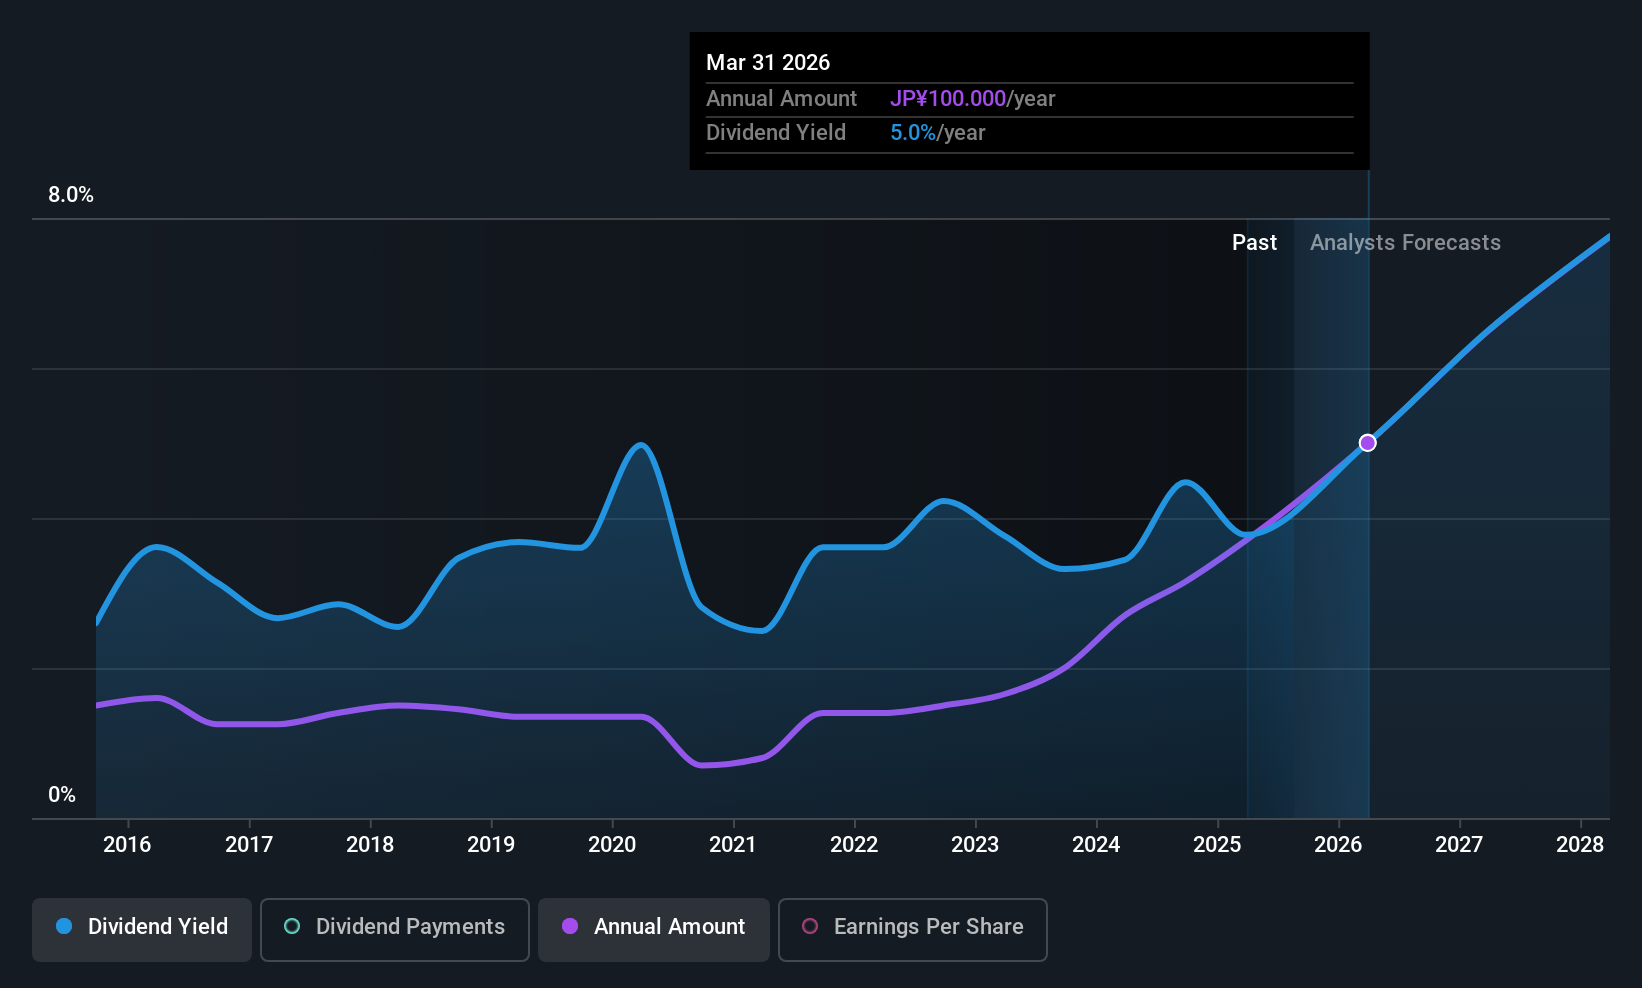Click the 2018 x-axis label

coord(370,845)
